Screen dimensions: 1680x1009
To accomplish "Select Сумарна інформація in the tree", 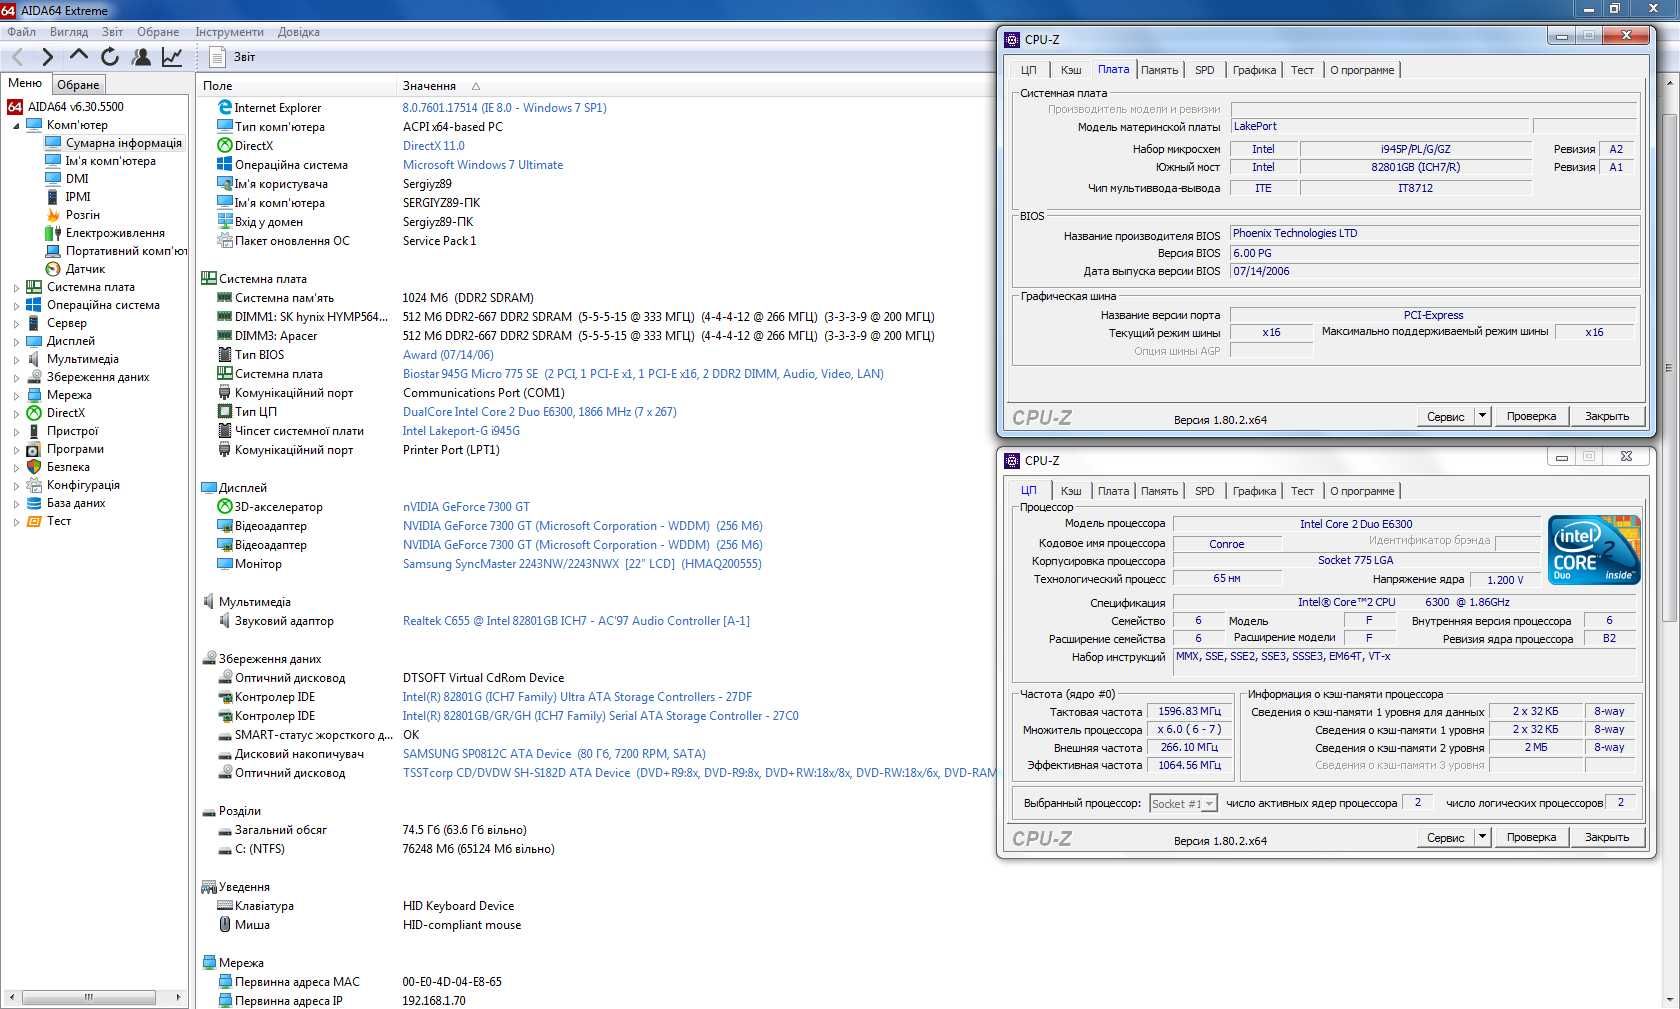I will pos(124,143).
